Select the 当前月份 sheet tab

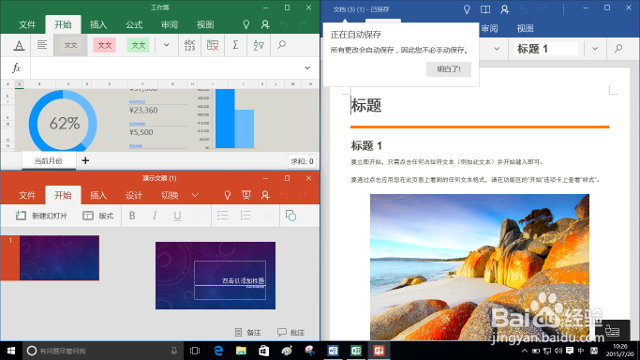click(x=48, y=161)
